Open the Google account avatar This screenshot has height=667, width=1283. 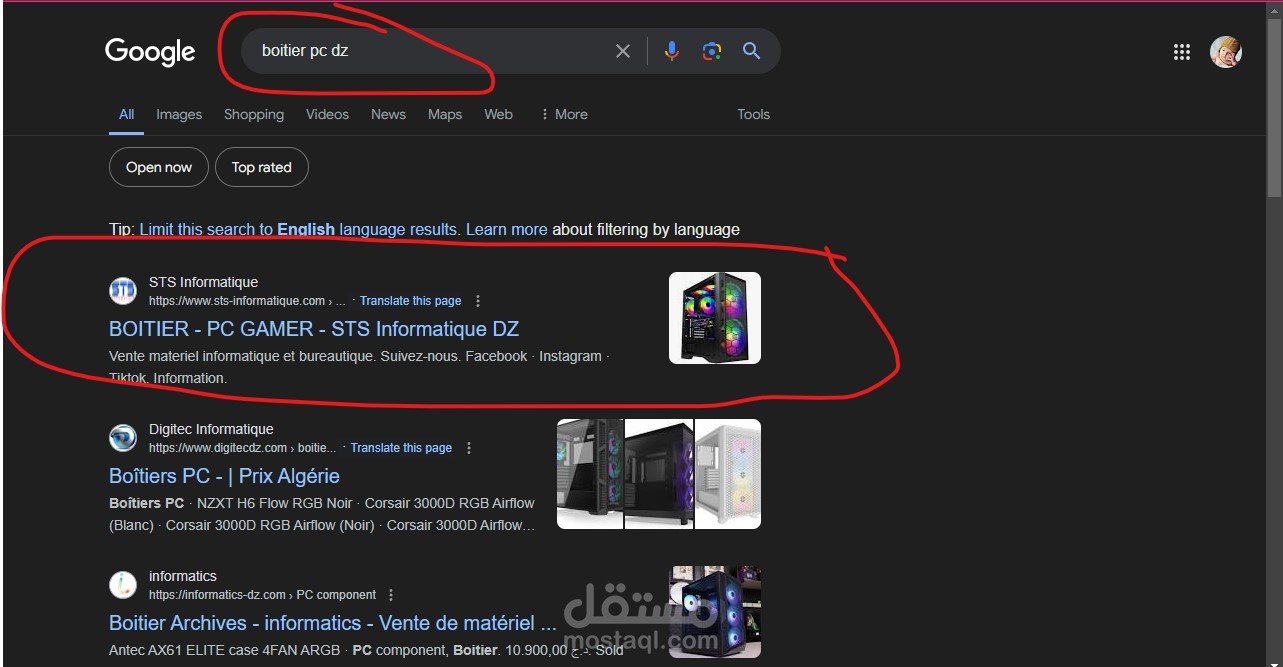point(1226,52)
